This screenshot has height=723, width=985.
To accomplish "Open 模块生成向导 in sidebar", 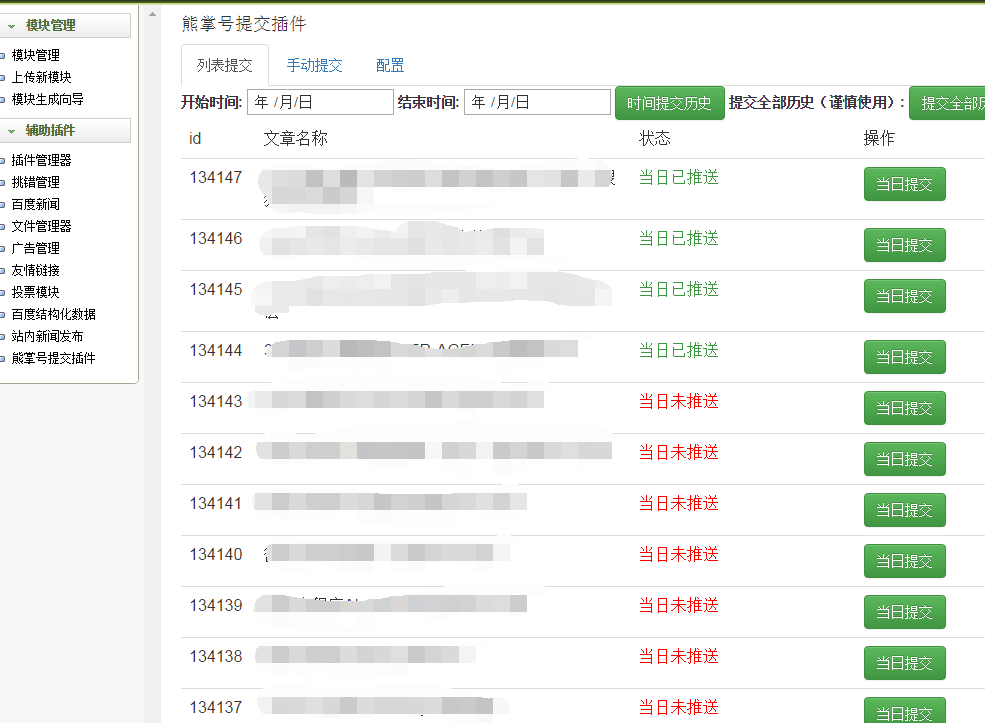I will pos(47,99).
